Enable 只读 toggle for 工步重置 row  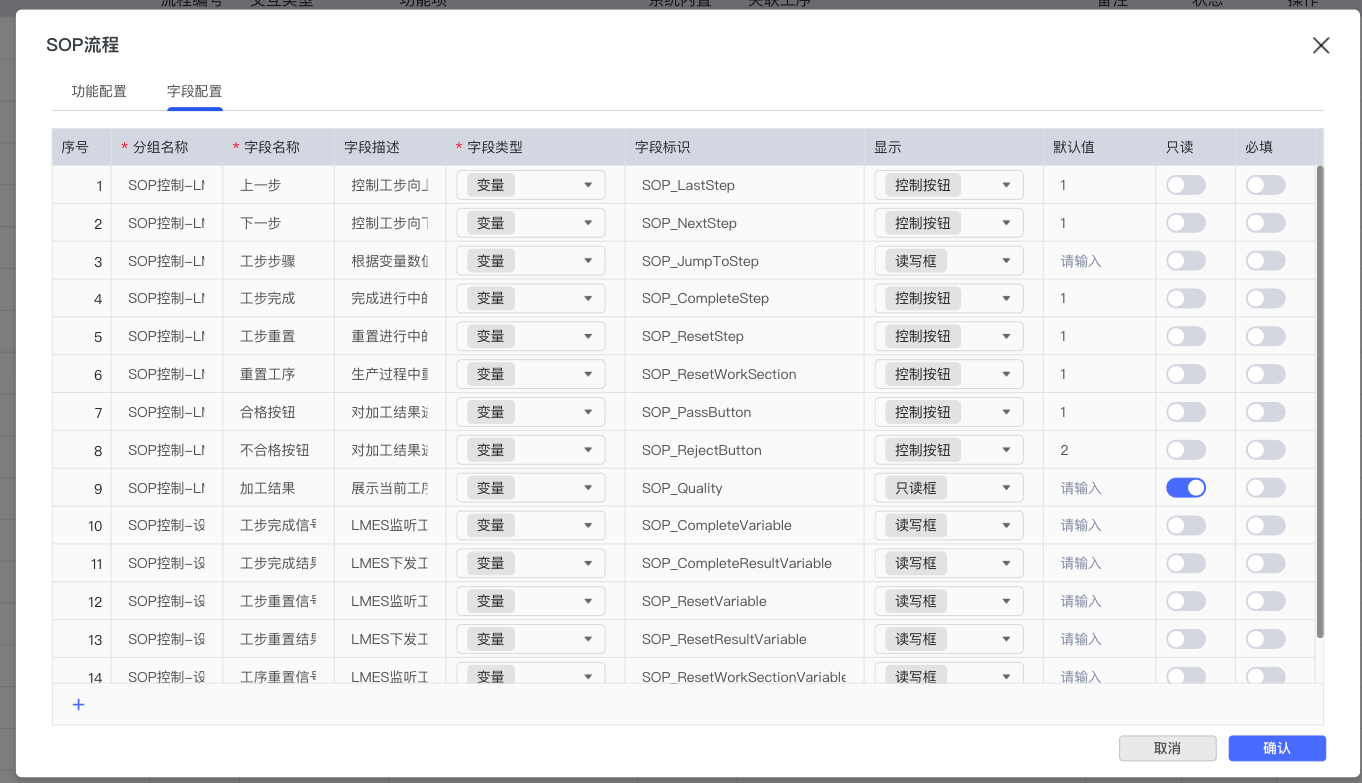(x=1185, y=336)
